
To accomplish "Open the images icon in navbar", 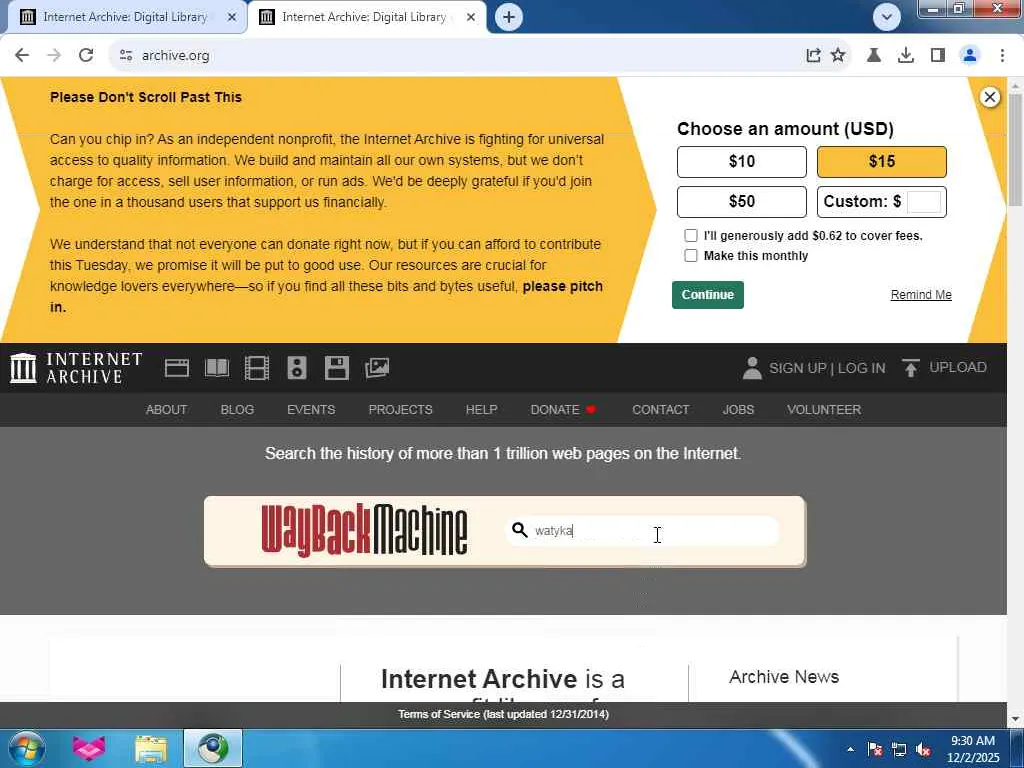I will tap(377, 368).
